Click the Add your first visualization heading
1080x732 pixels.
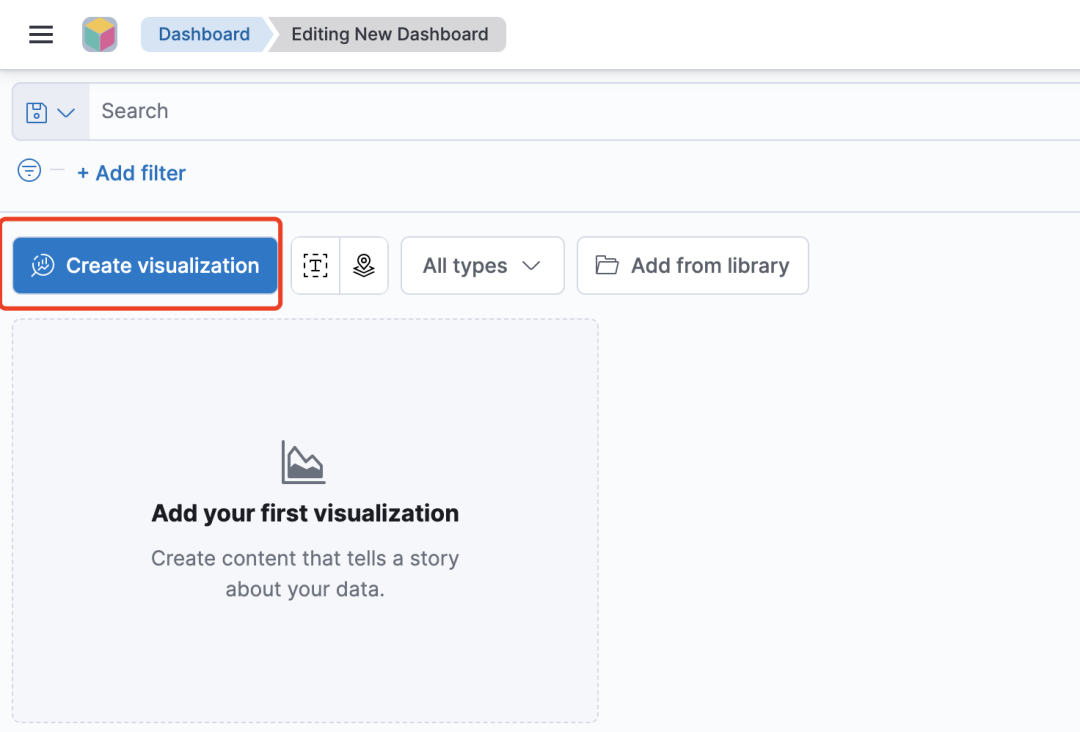(x=305, y=514)
